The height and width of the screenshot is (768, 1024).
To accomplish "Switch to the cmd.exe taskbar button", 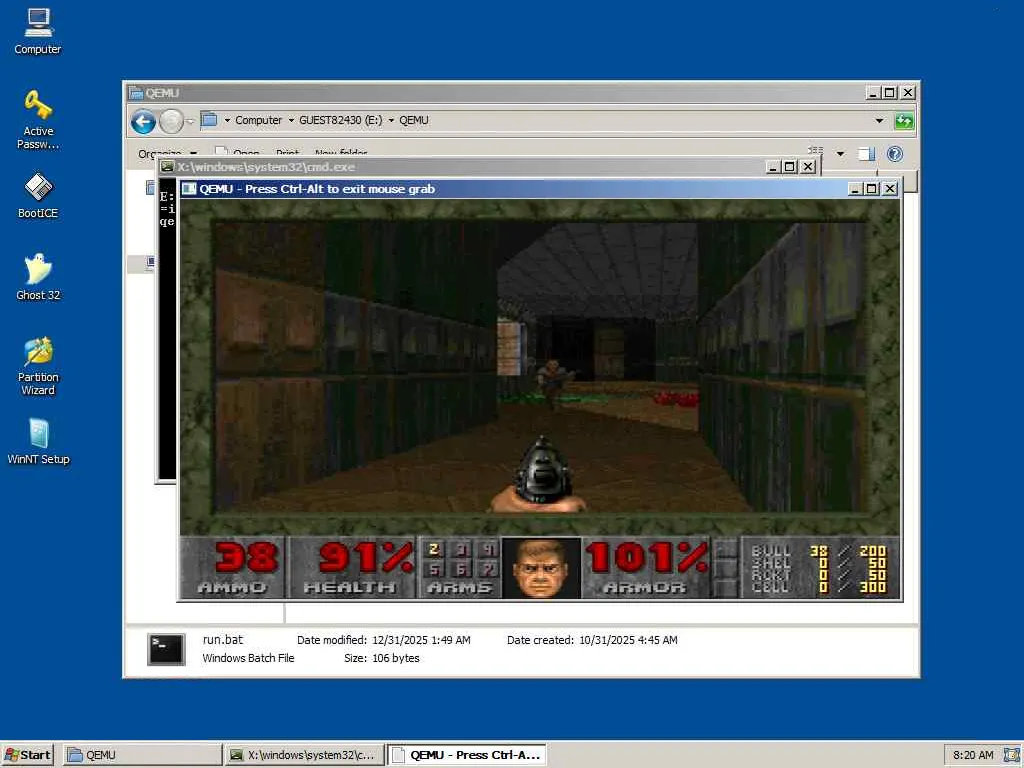I will (304, 755).
